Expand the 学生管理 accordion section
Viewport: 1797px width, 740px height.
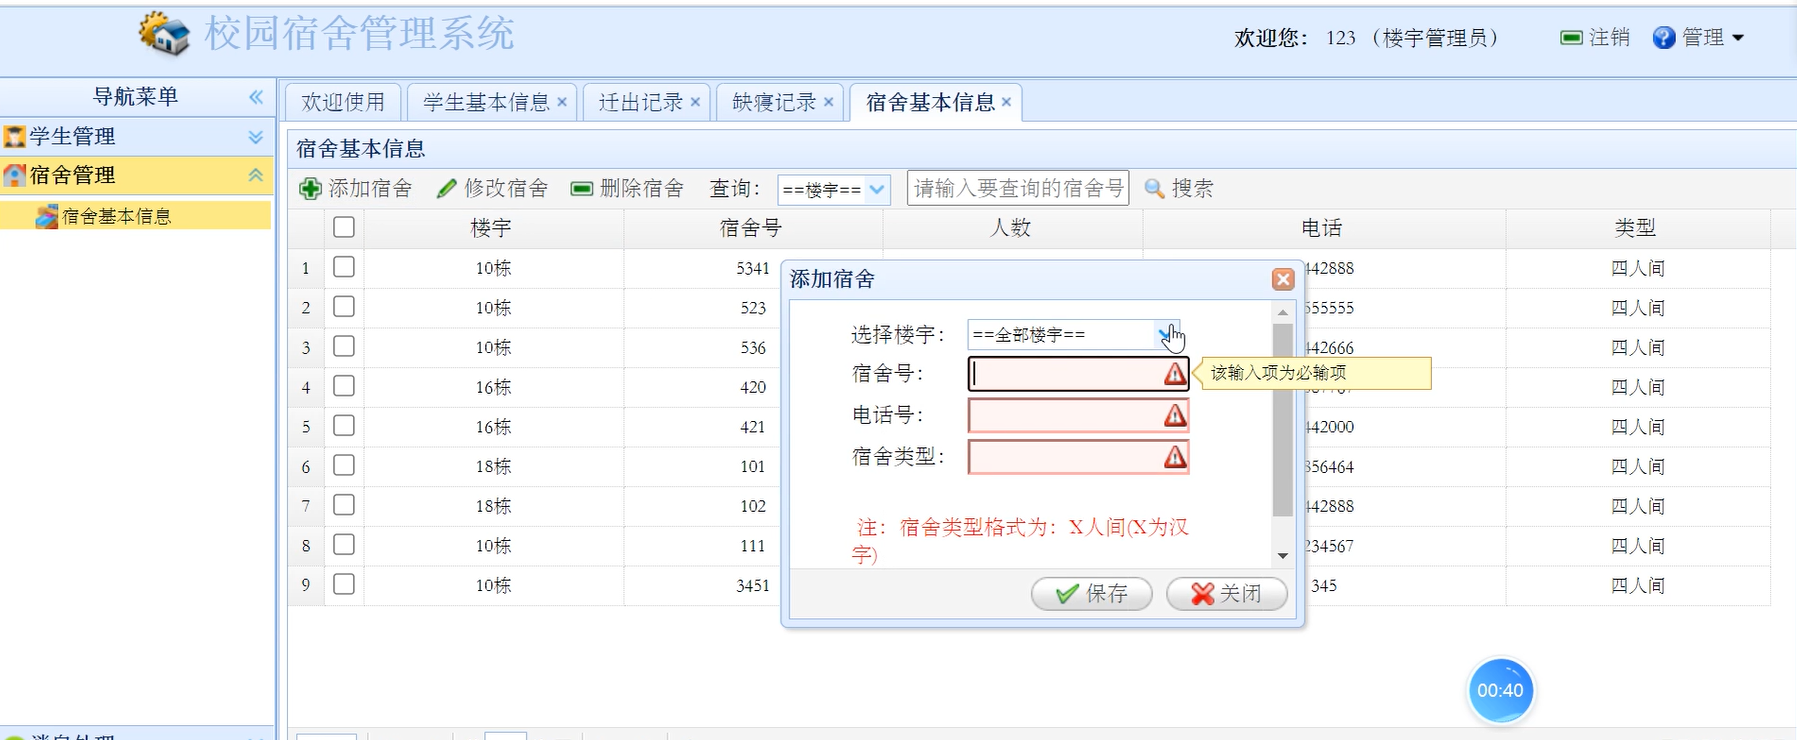[x=256, y=137]
